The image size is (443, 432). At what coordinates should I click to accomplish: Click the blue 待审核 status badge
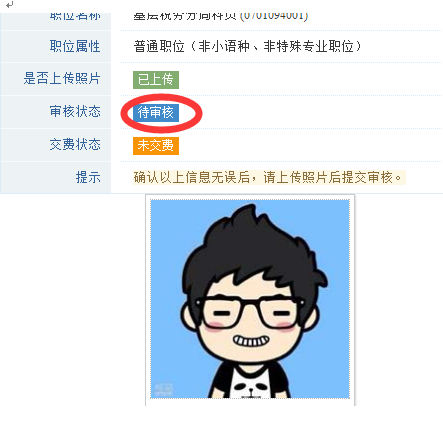pyautogui.click(x=156, y=112)
